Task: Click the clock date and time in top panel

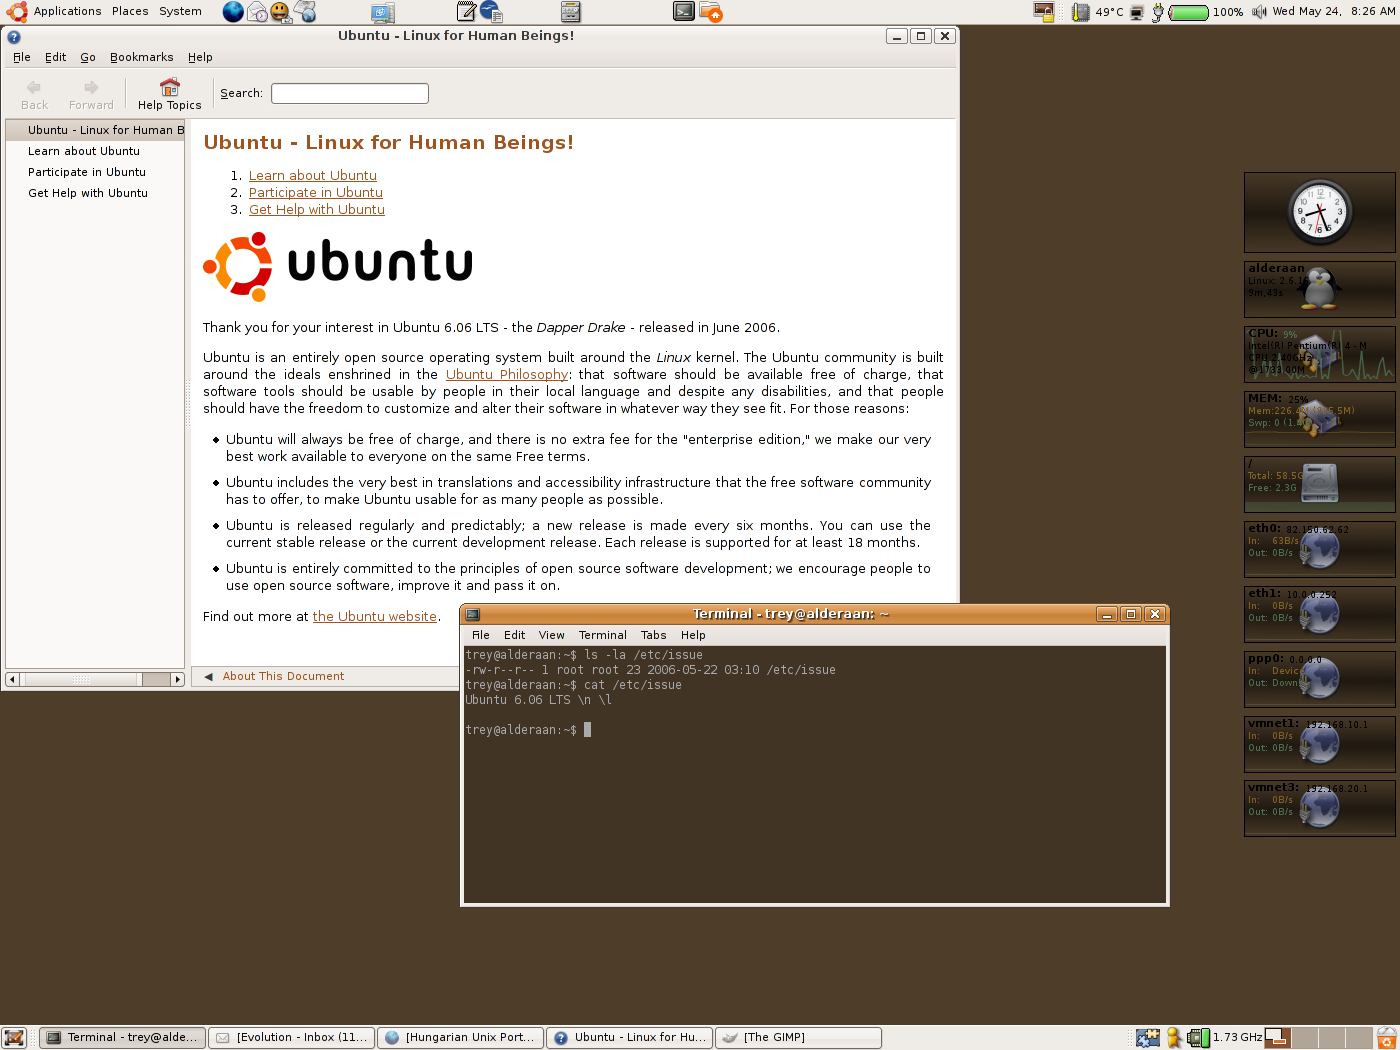Action: point(1334,12)
